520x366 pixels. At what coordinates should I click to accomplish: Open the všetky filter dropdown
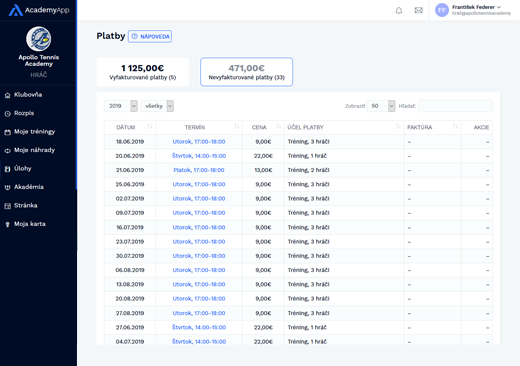tap(157, 106)
